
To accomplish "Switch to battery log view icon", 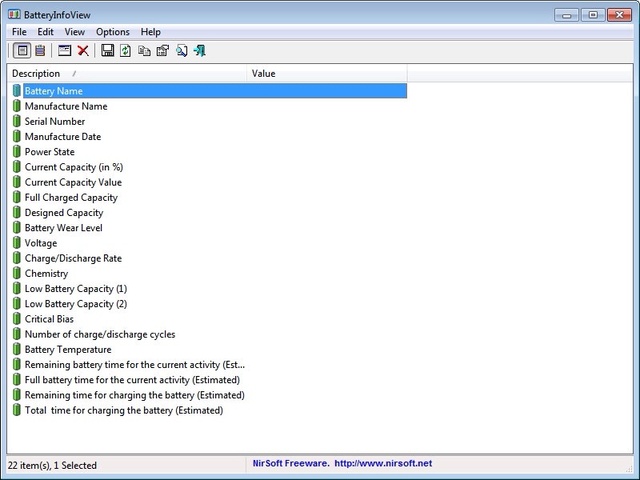I will pyautogui.click(x=40, y=51).
